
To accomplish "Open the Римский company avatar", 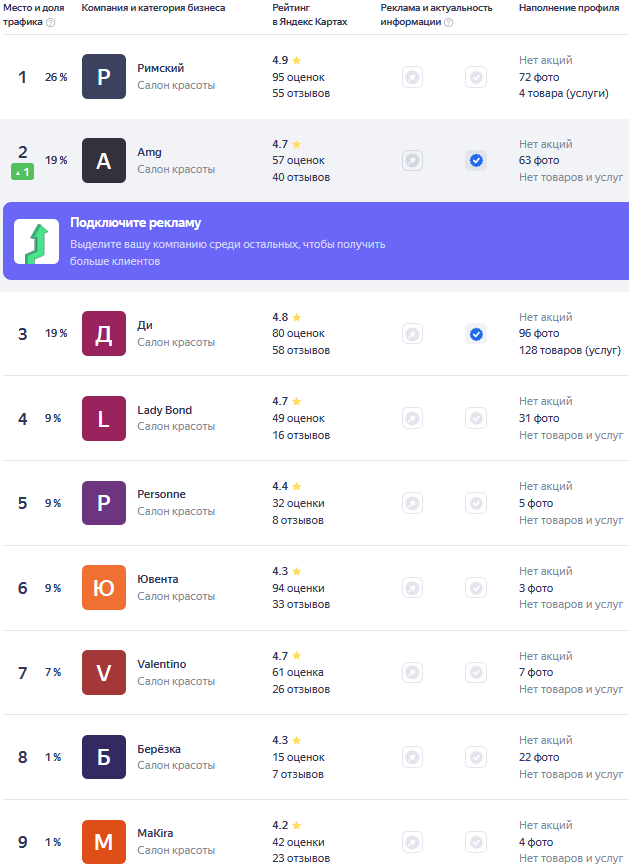I will coord(104,77).
